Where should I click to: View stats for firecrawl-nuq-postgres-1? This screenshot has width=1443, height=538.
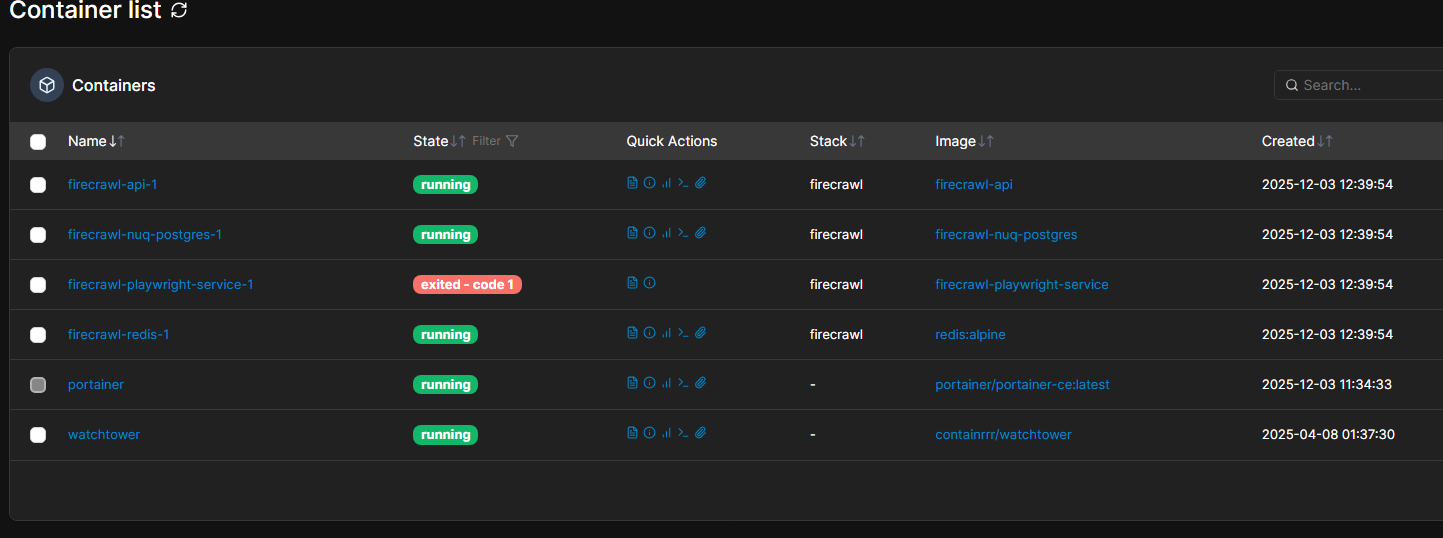pos(666,233)
